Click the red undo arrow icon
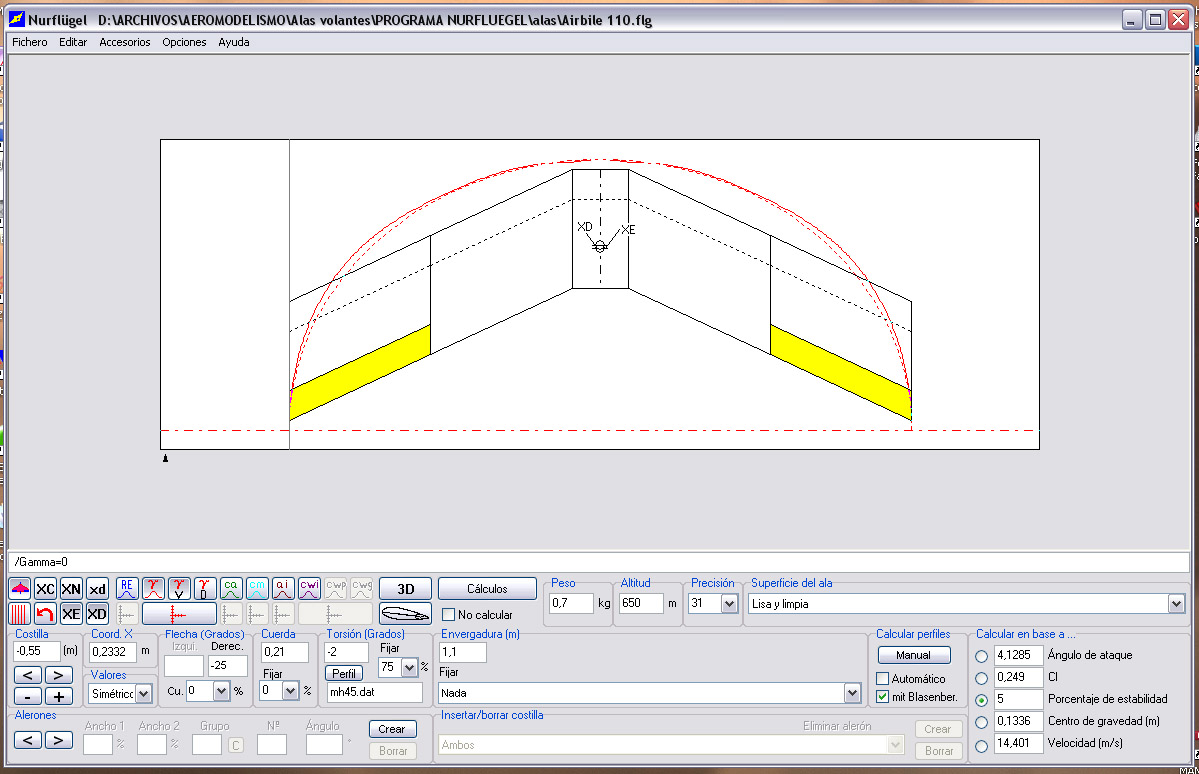Image resolution: width=1199 pixels, height=774 pixels. 45,613
